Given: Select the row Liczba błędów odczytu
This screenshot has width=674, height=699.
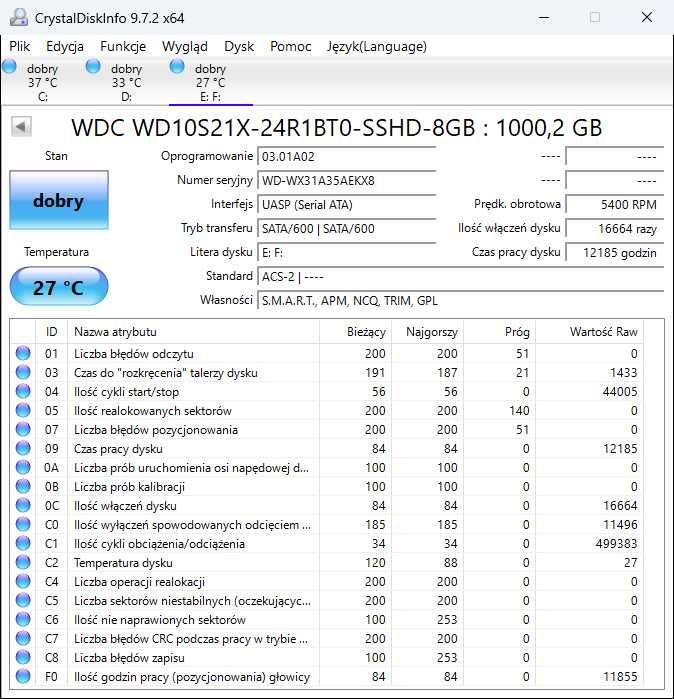Looking at the screenshot, I should click(x=328, y=353).
